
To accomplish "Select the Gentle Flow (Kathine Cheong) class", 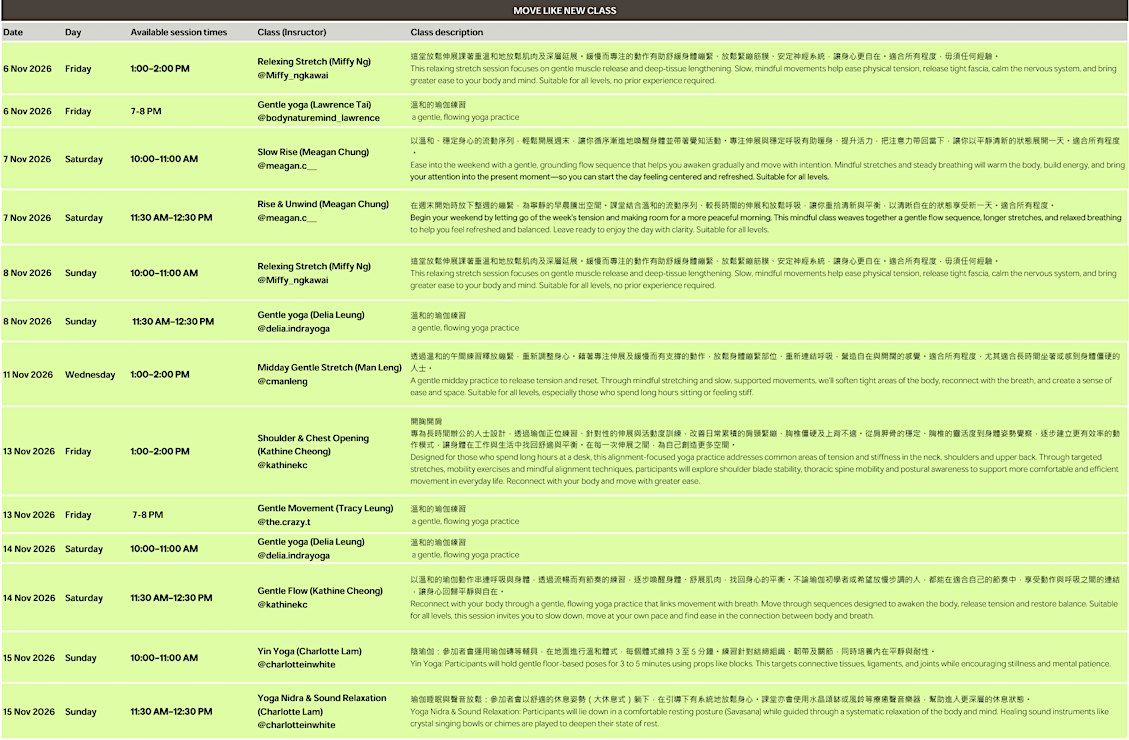I will [x=320, y=590].
